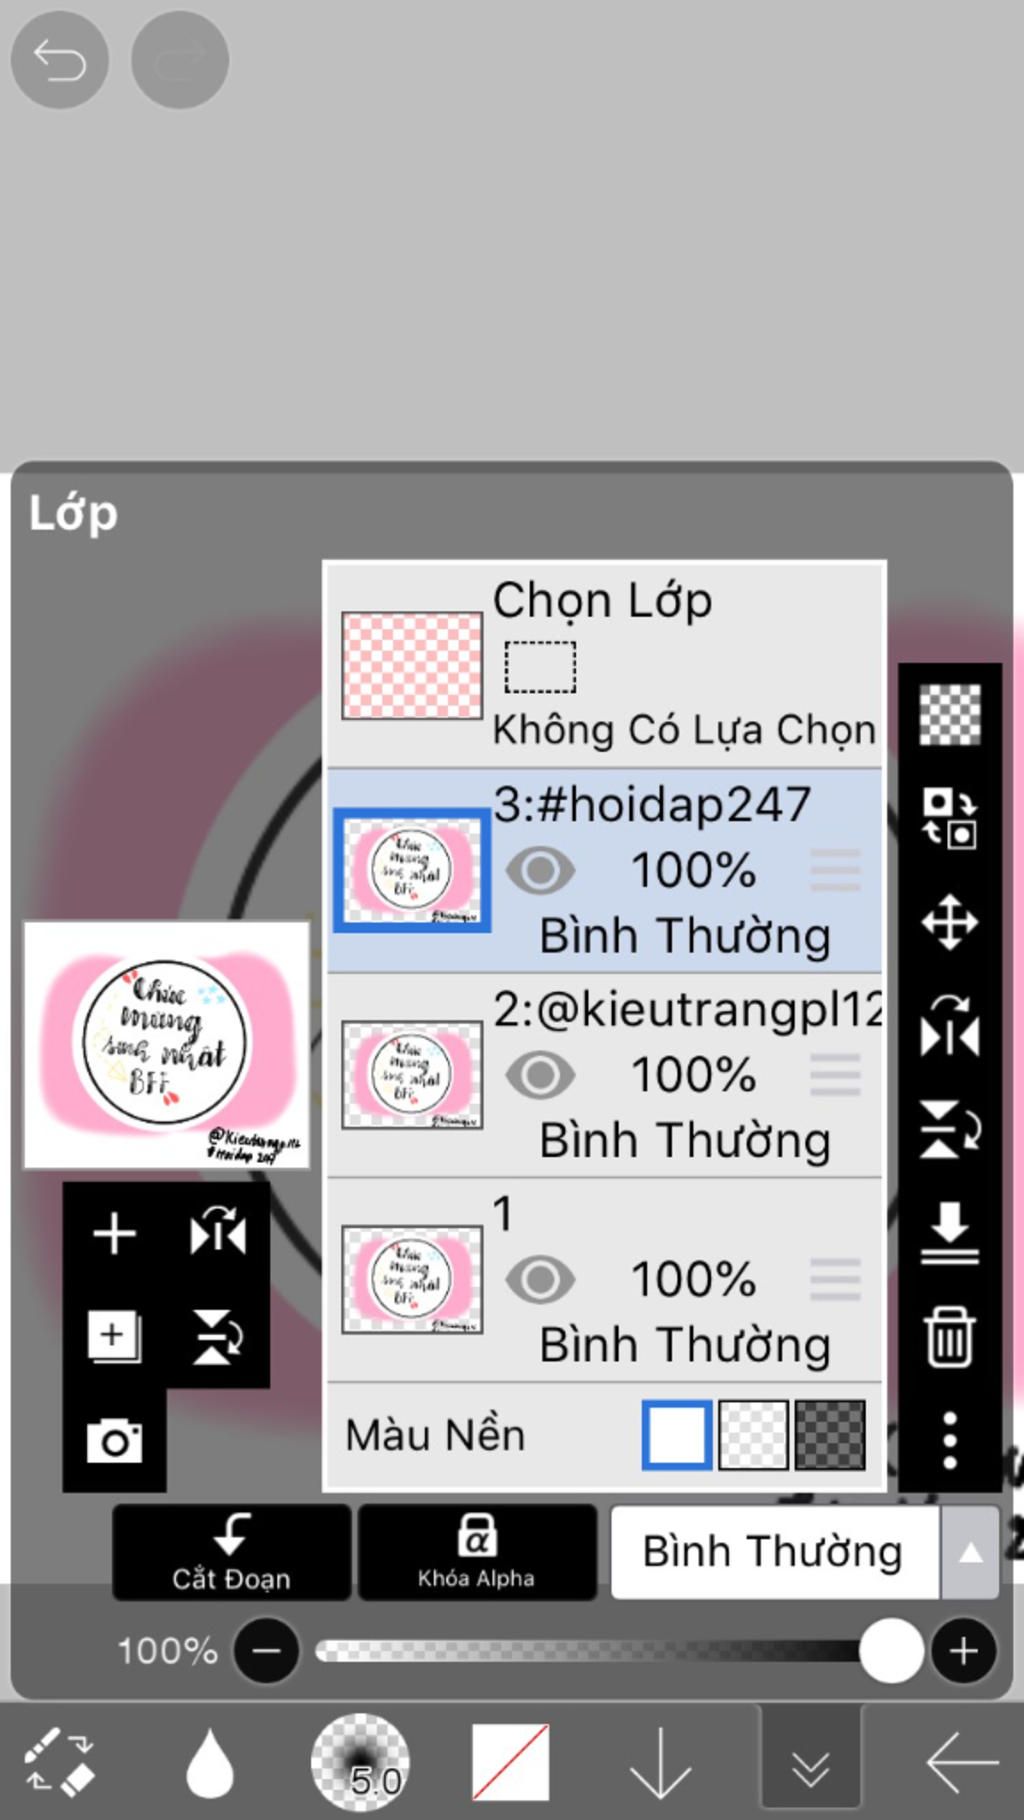Expand the Bình Thường blend mode arrow
1024x1820 pixels.
click(x=969, y=1552)
